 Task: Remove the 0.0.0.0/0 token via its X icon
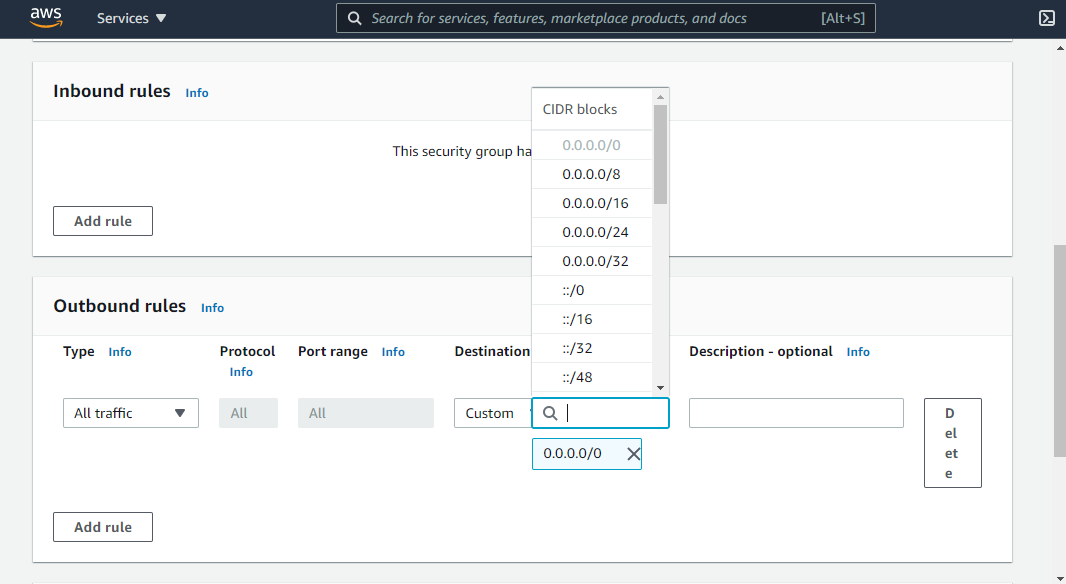632,453
